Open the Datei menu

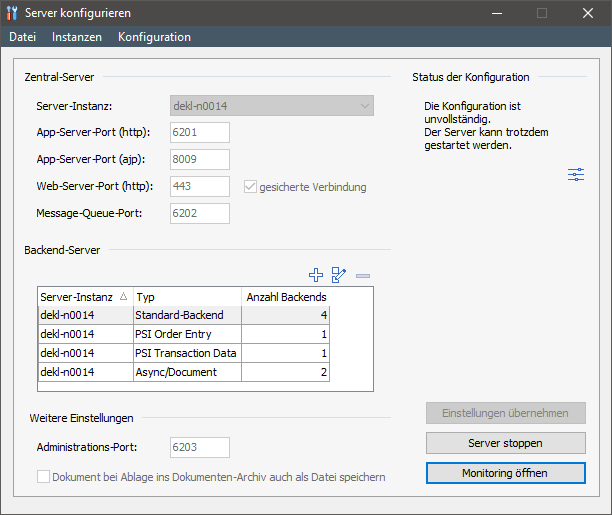[x=23, y=37]
